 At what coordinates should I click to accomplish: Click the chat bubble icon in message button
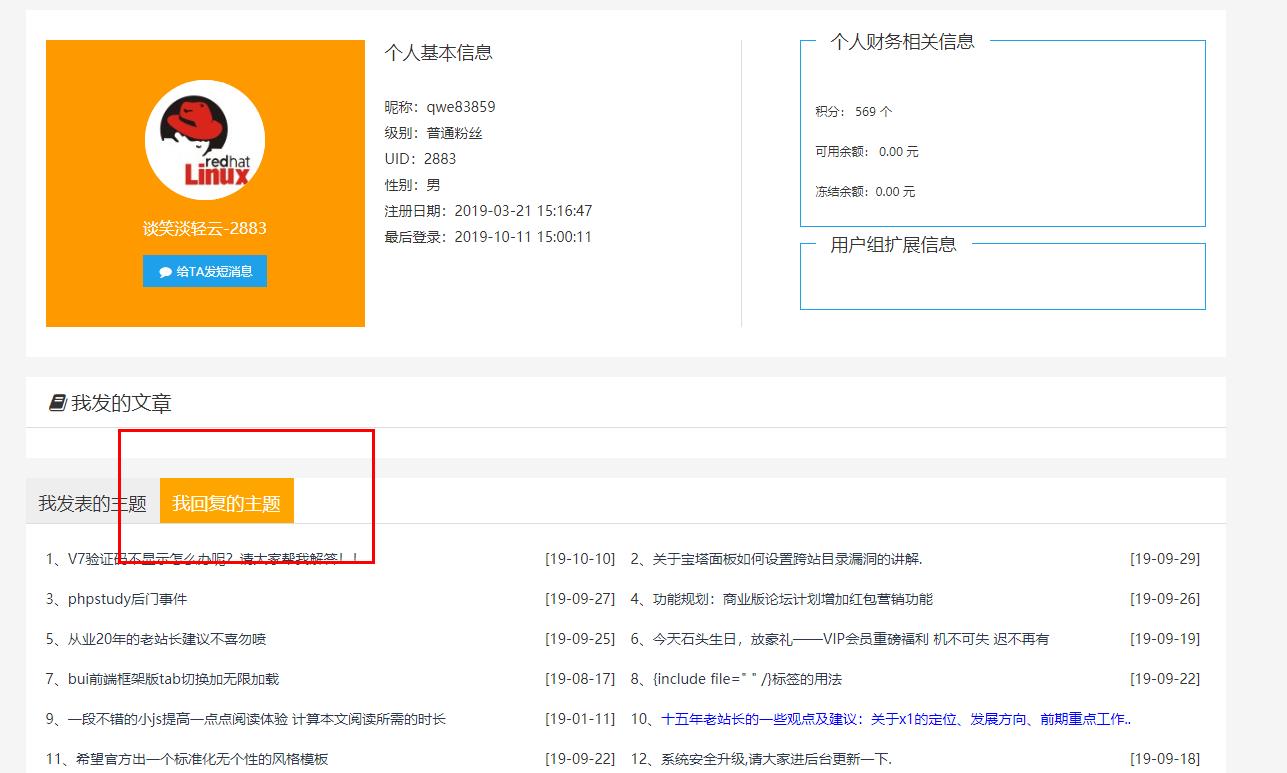coord(165,272)
